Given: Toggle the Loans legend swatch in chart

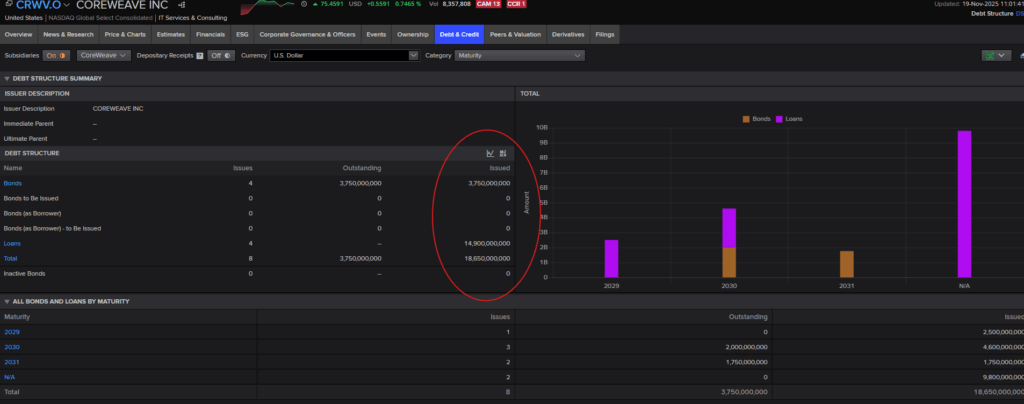Looking at the screenshot, I should point(778,119).
